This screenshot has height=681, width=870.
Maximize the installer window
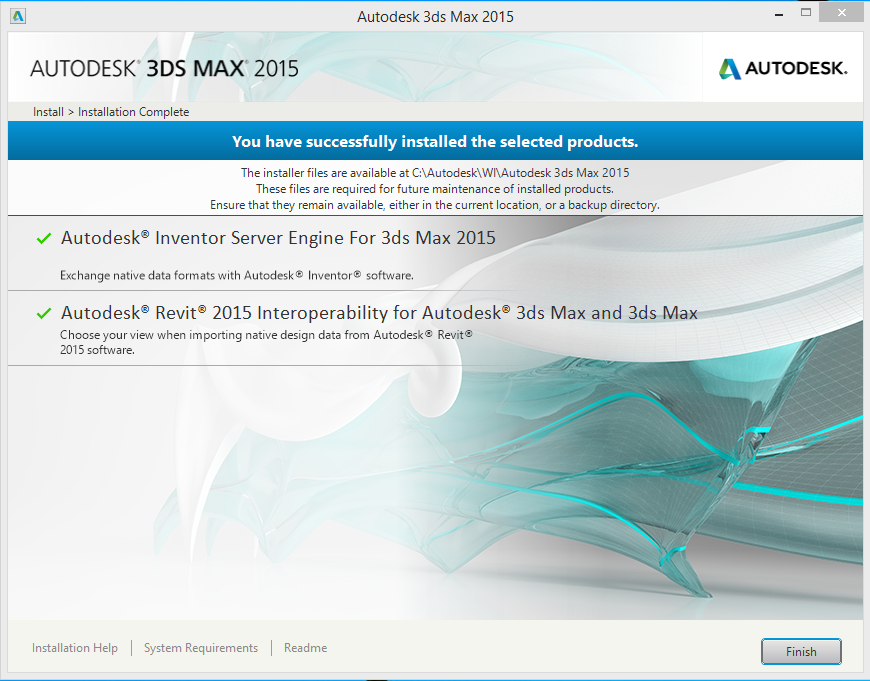[x=806, y=13]
